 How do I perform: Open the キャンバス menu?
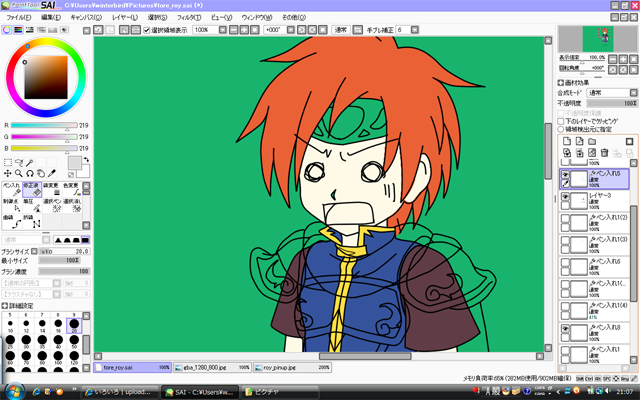pyautogui.click(x=86, y=18)
